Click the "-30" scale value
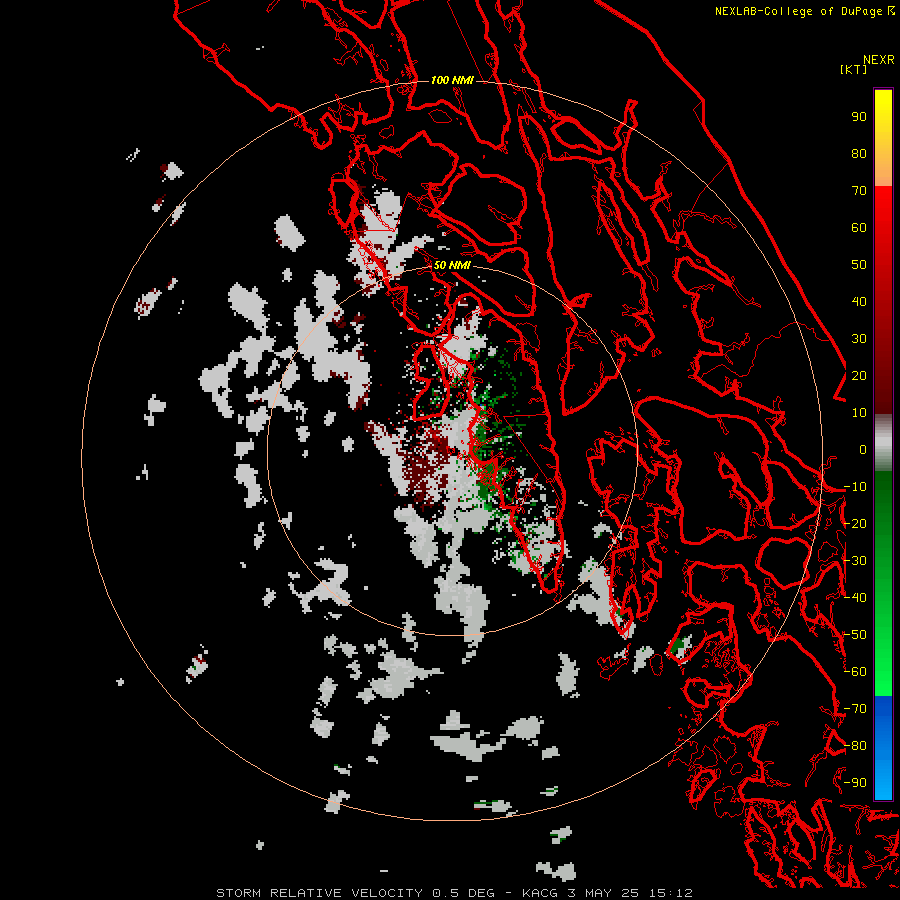900x900 pixels. pos(855,561)
